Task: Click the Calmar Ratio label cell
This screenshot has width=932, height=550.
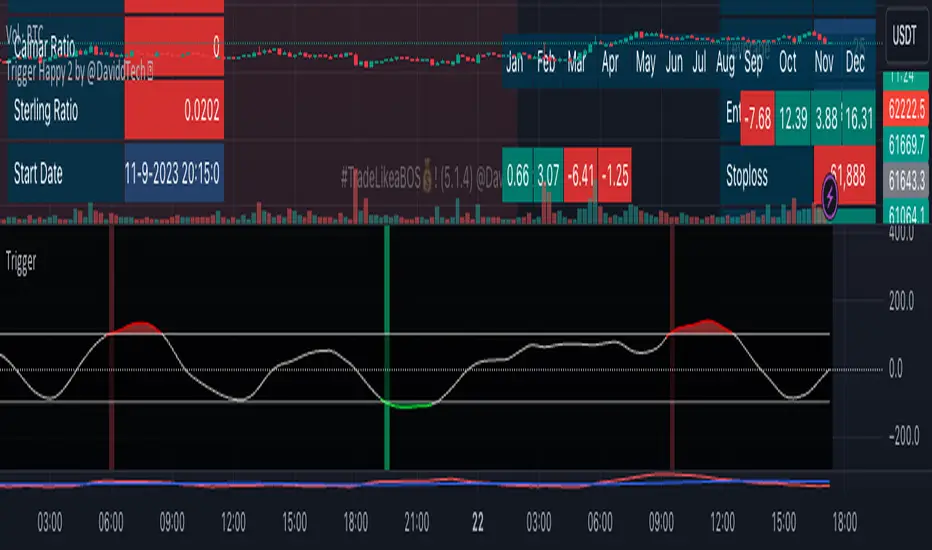Action: coord(66,46)
